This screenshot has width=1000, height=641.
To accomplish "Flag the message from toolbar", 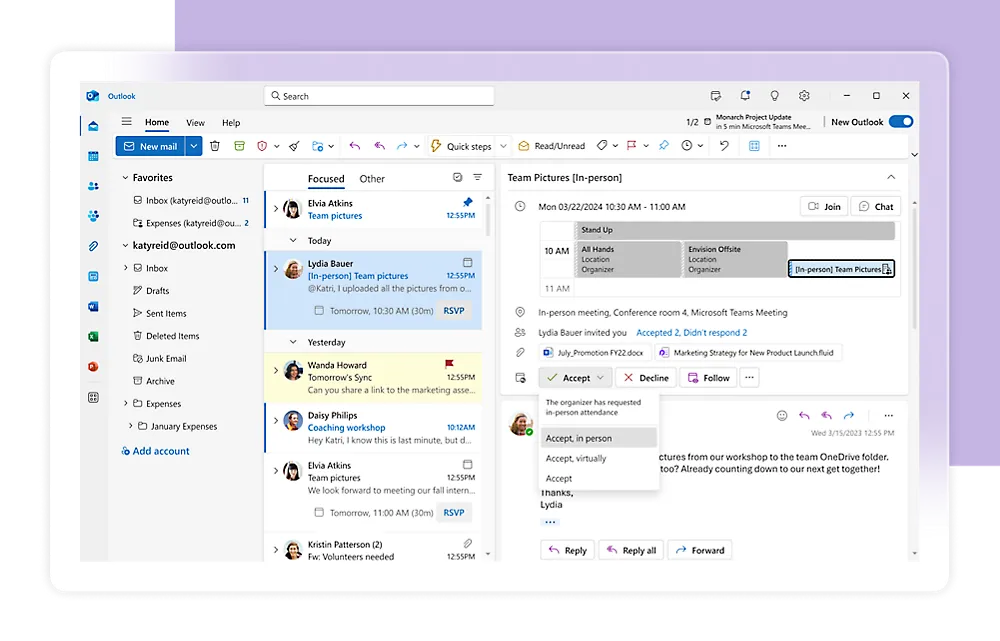I will click(631, 145).
